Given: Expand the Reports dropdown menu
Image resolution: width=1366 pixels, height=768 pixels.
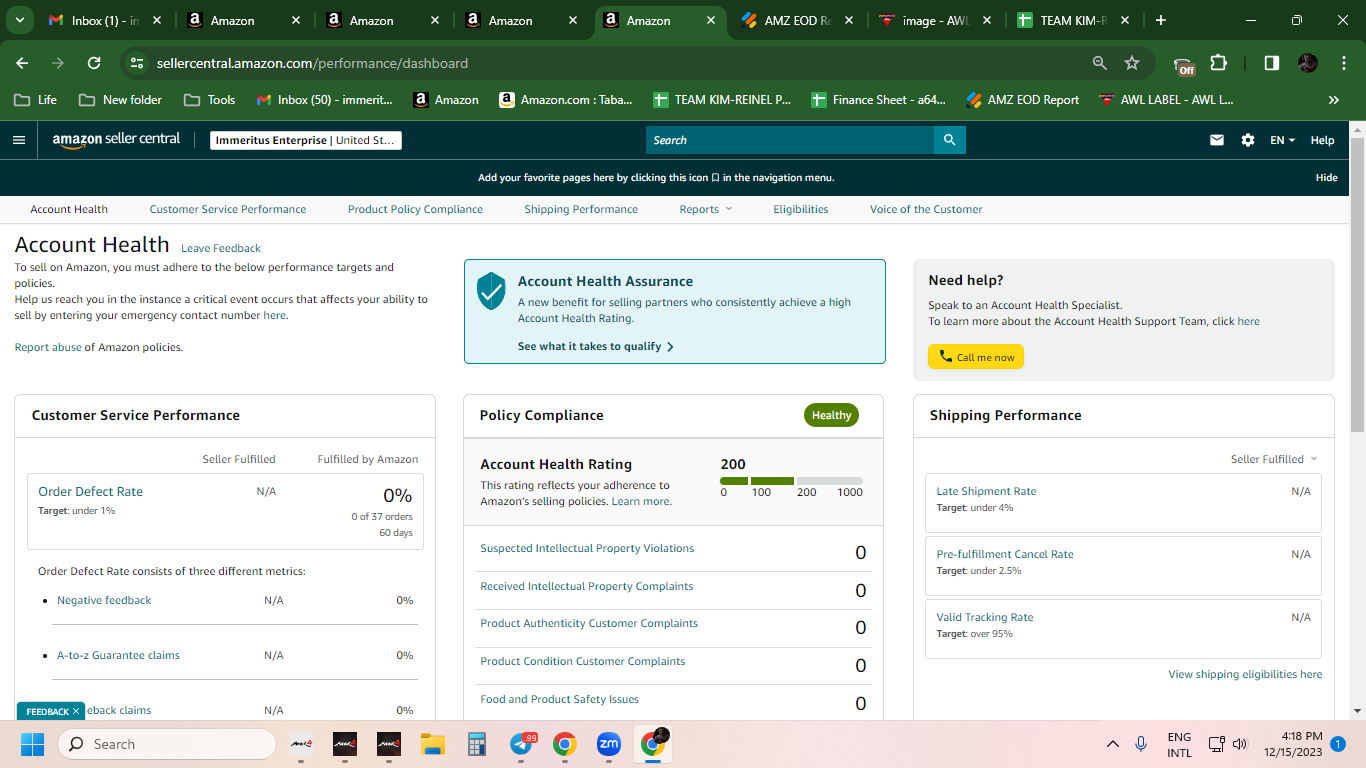Looking at the screenshot, I should click(706, 209).
